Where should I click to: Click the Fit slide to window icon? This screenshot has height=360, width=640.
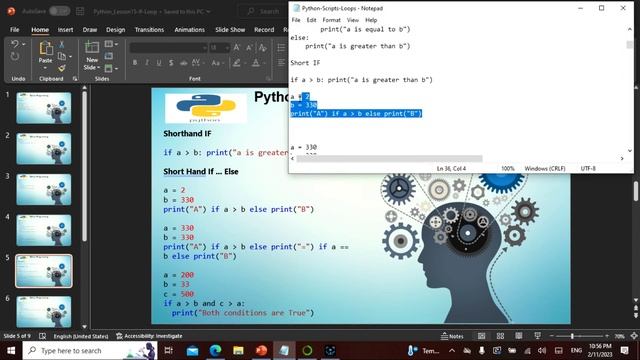(x=634, y=336)
